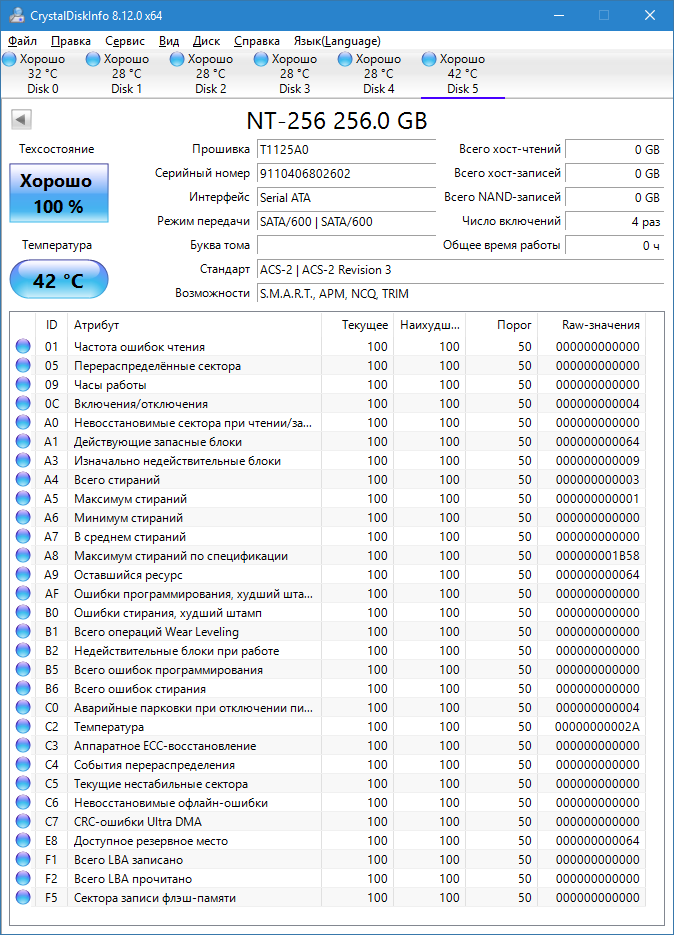Viewport: 674px width, 935px height.
Task: Click the status orb for Всего стираний row
Action: (x=23, y=479)
